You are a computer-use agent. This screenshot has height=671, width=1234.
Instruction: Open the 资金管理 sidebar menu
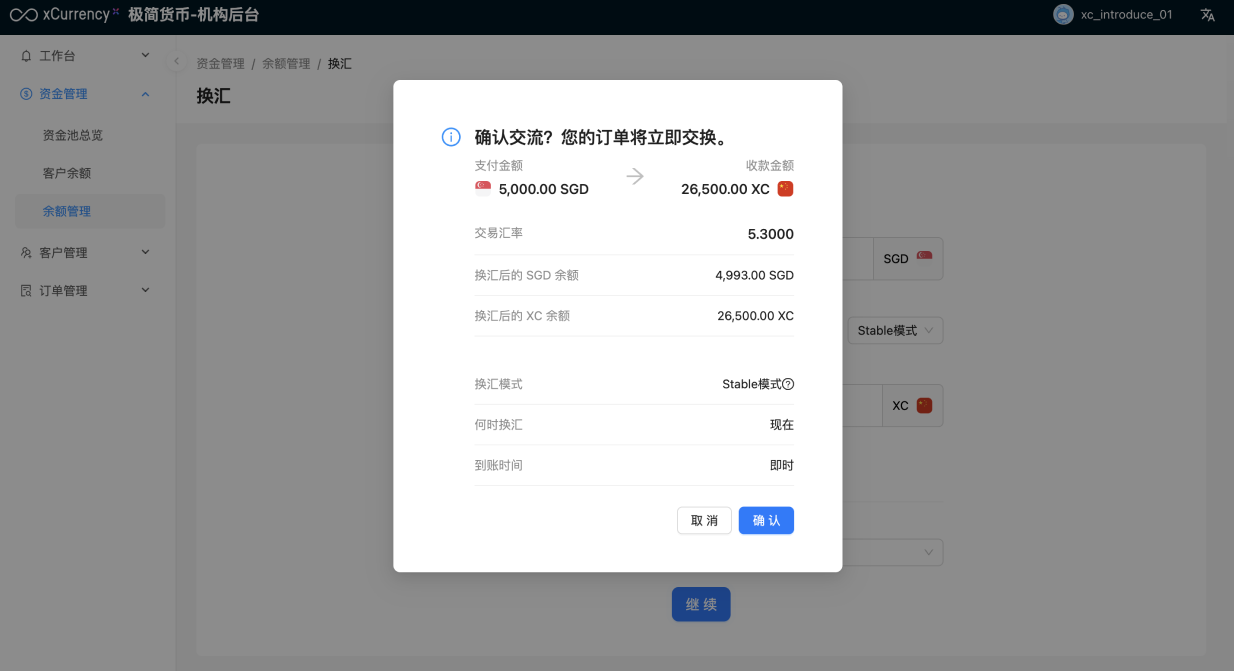pyautogui.click(x=88, y=94)
